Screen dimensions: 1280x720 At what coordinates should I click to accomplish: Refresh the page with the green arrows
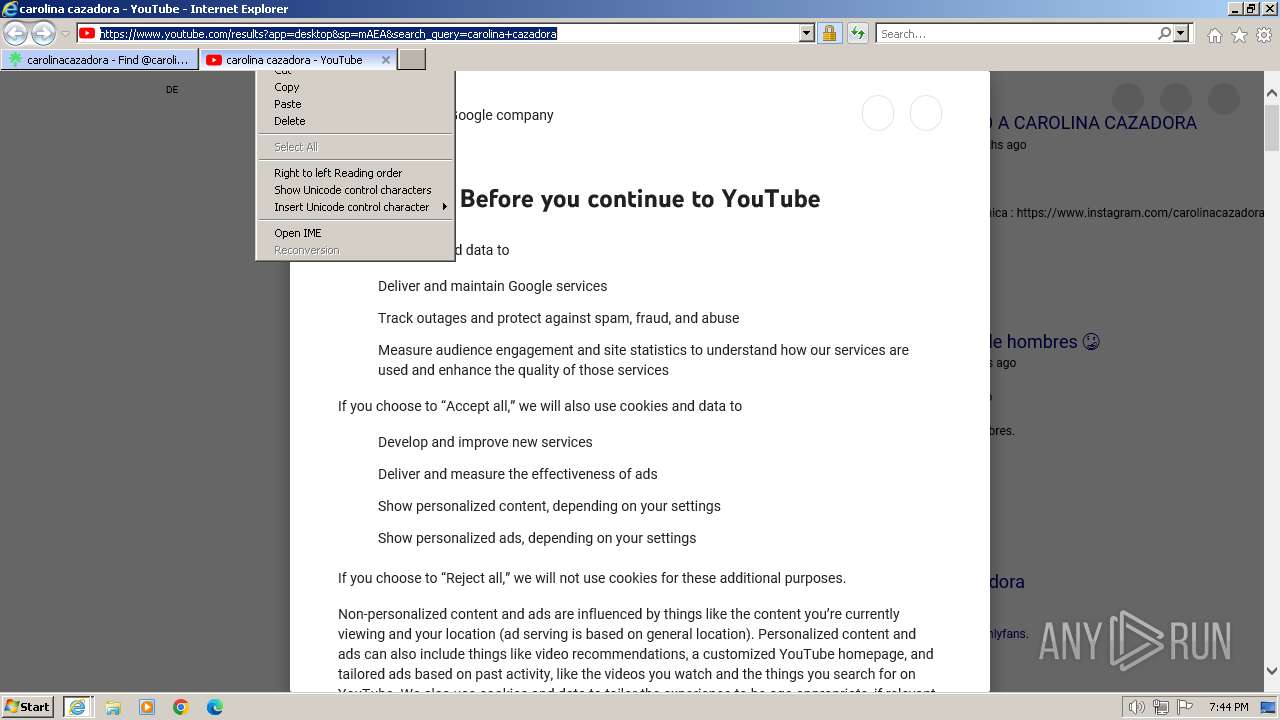click(857, 34)
